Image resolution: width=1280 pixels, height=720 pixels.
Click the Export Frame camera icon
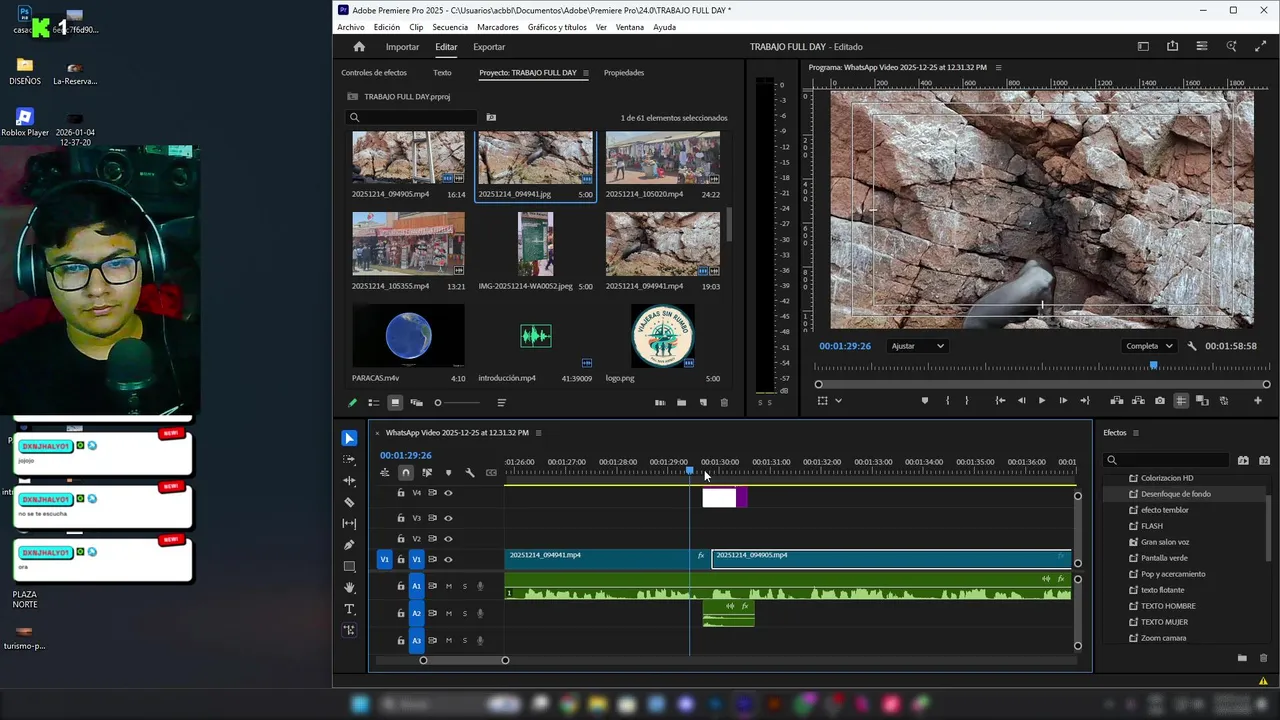tap(1159, 401)
